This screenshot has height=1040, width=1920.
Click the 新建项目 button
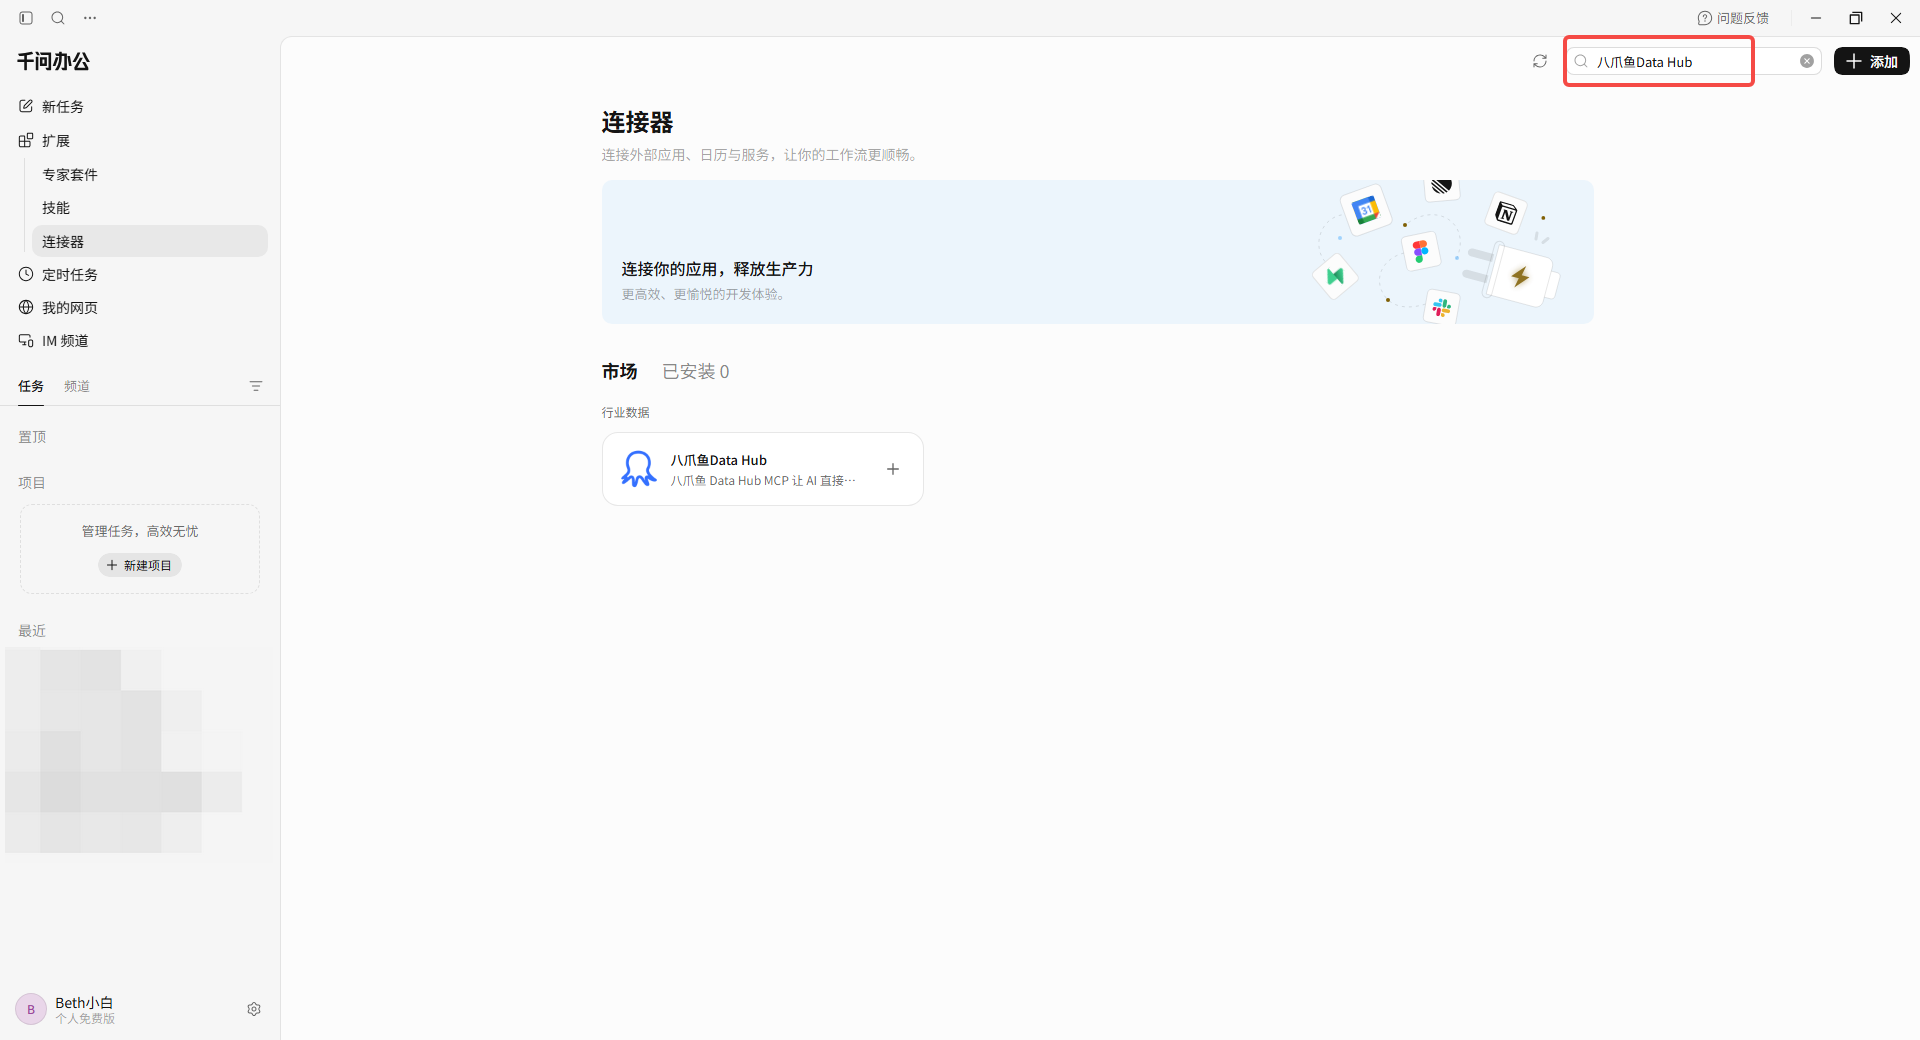(140, 565)
